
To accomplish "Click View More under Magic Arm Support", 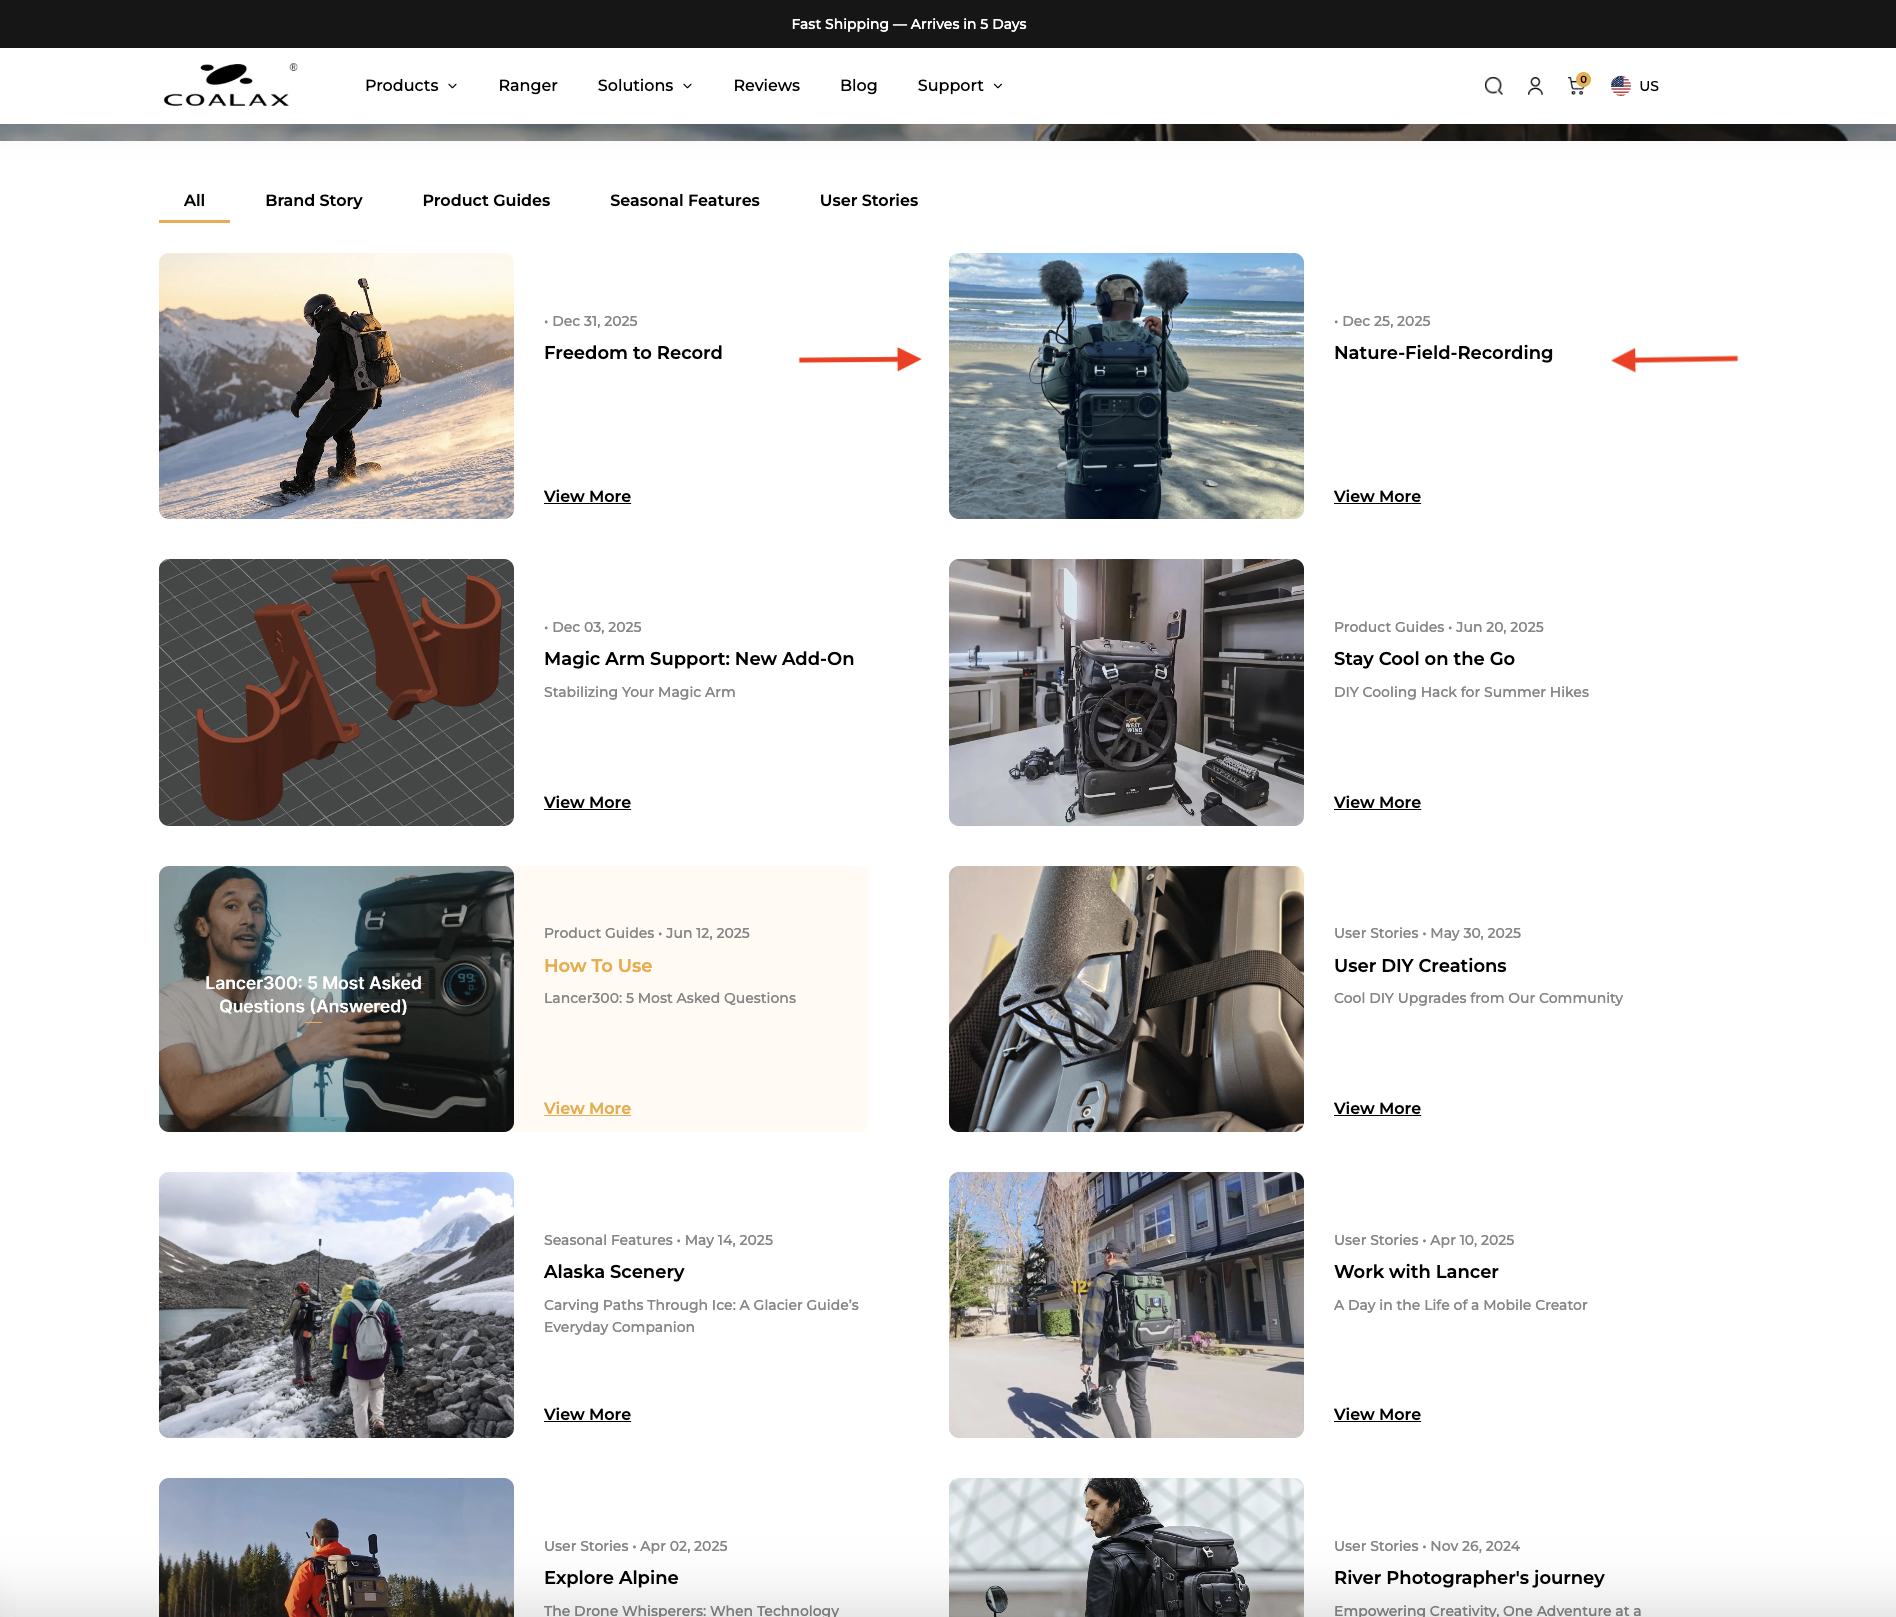I will [x=587, y=802].
